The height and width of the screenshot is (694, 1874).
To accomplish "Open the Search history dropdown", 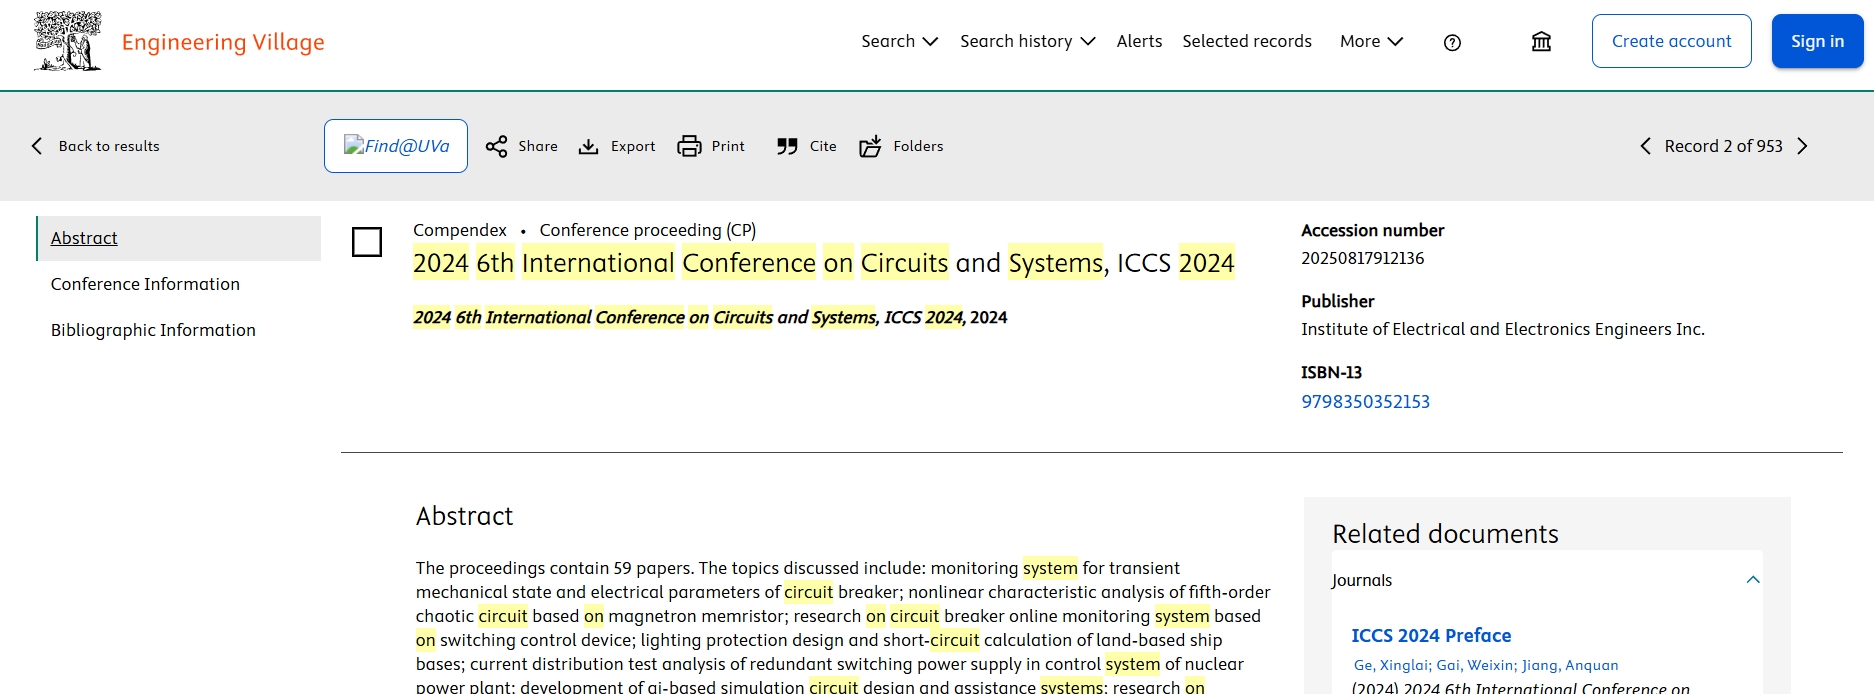I will [x=1027, y=41].
